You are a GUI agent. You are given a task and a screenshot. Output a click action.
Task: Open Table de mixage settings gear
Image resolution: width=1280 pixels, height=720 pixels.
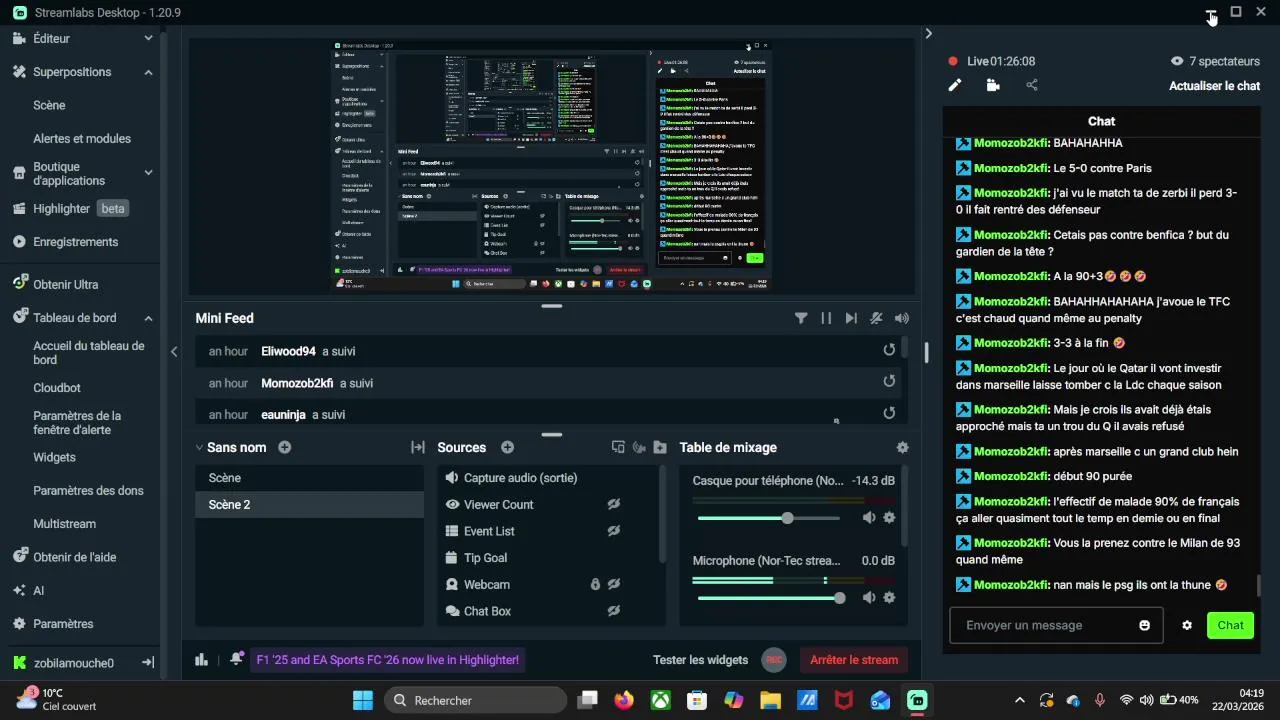[903, 448]
